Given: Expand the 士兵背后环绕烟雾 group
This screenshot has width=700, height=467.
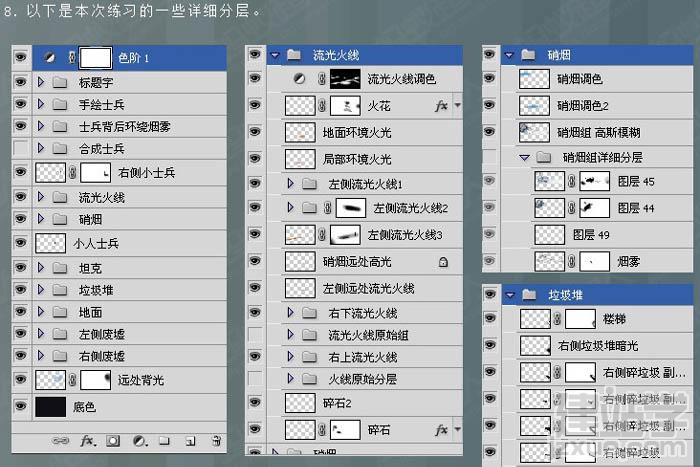Looking at the screenshot, I should click(x=41, y=126).
